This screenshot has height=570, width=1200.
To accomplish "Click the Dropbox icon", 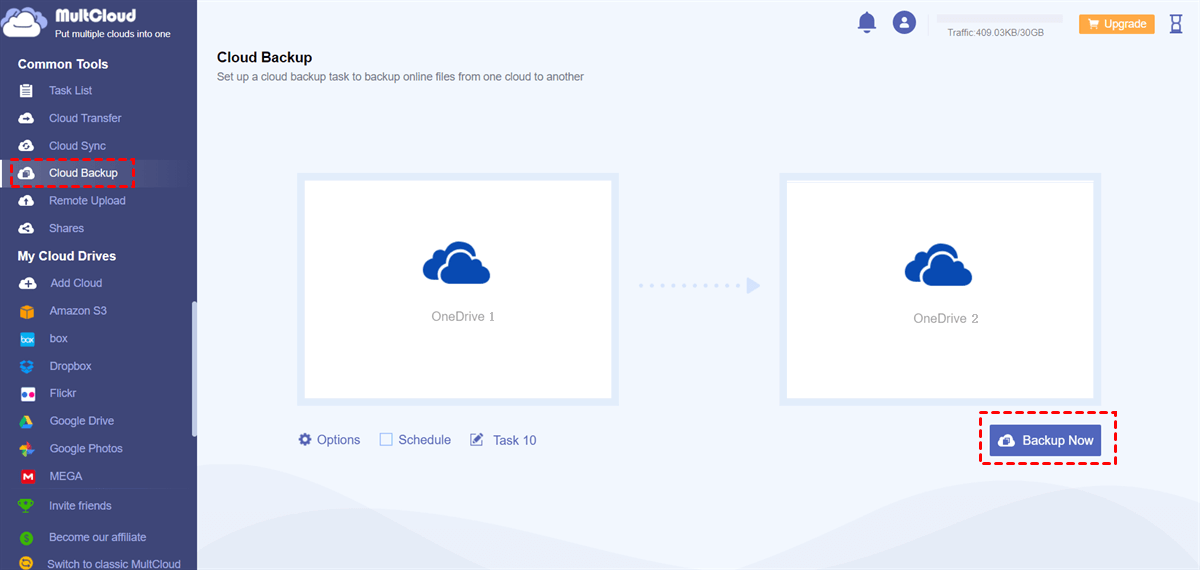I will point(27,366).
